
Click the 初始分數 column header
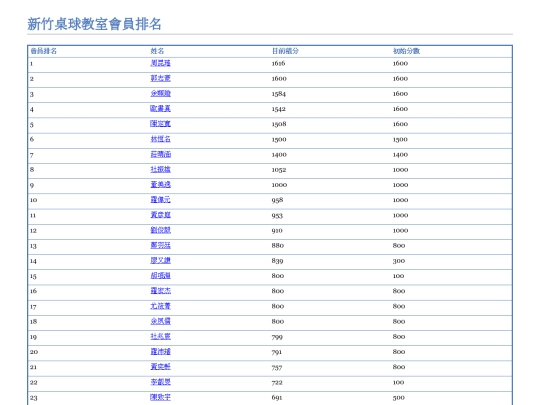click(406, 51)
